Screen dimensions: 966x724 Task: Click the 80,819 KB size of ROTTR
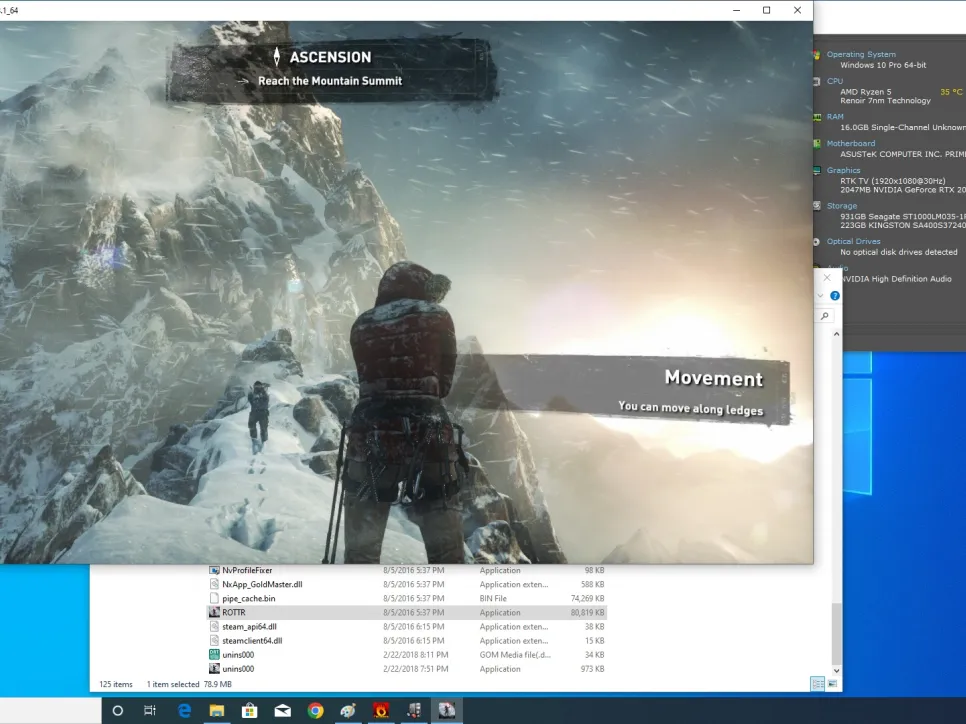point(587,612)
